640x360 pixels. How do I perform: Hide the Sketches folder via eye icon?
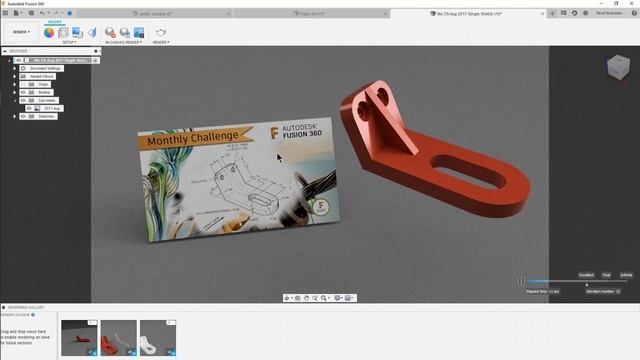click(23, 116)
